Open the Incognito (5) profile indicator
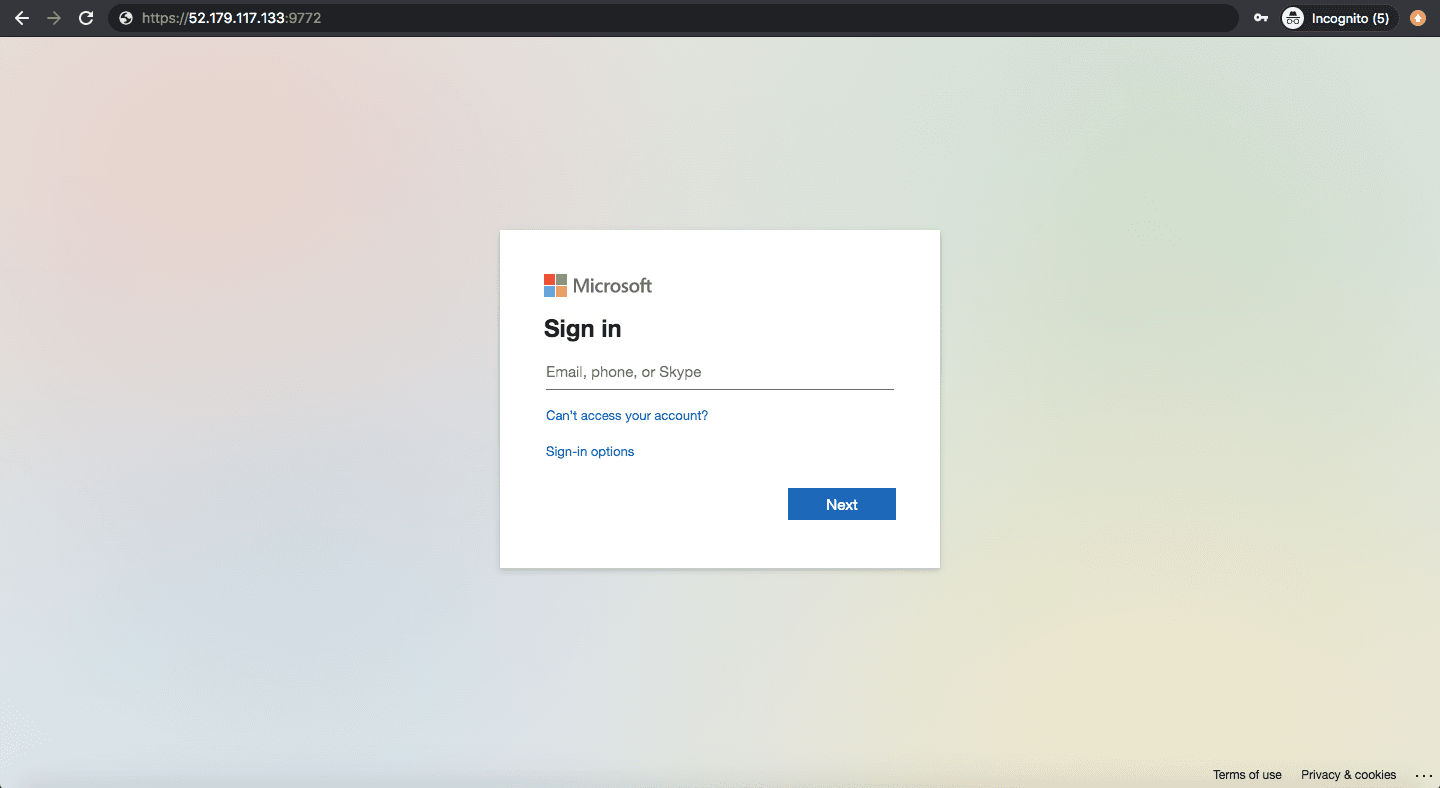Screen dimensions: 1440x788 click(x=1340, y=18)
